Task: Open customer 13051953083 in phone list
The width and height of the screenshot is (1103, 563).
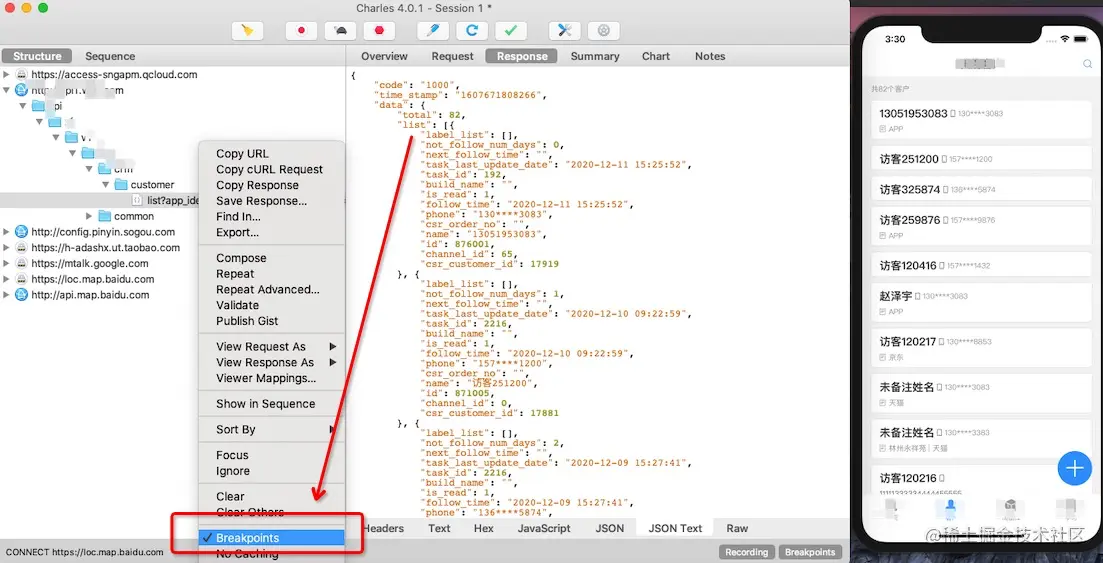Action: click(x=981, y=120)
